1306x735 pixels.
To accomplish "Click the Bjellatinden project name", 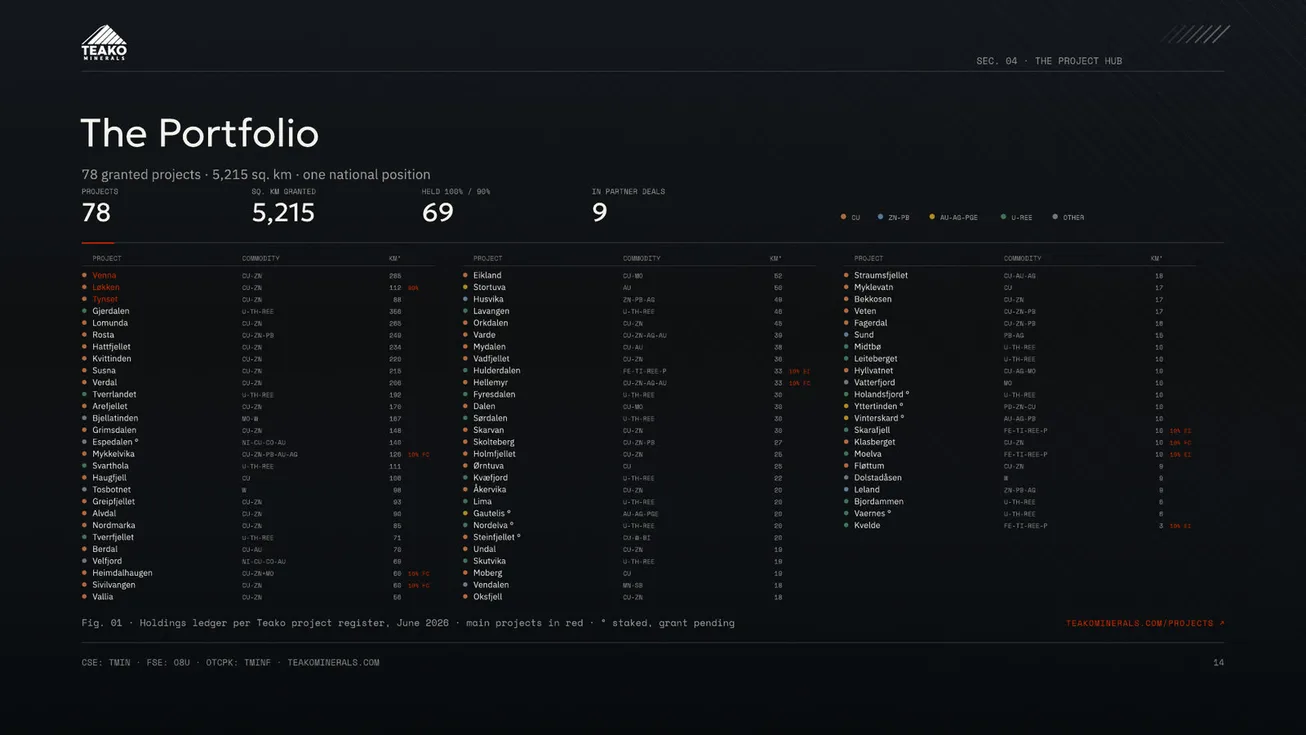I will (x=115, y=418).
